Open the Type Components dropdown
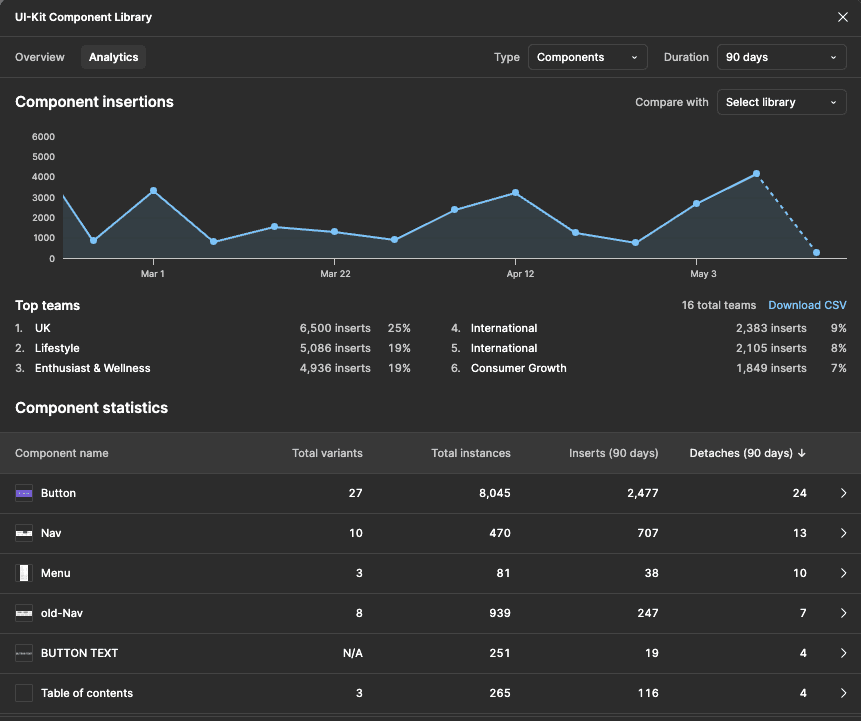Screen dimensions: 861x721 click(x=587, y=57)
